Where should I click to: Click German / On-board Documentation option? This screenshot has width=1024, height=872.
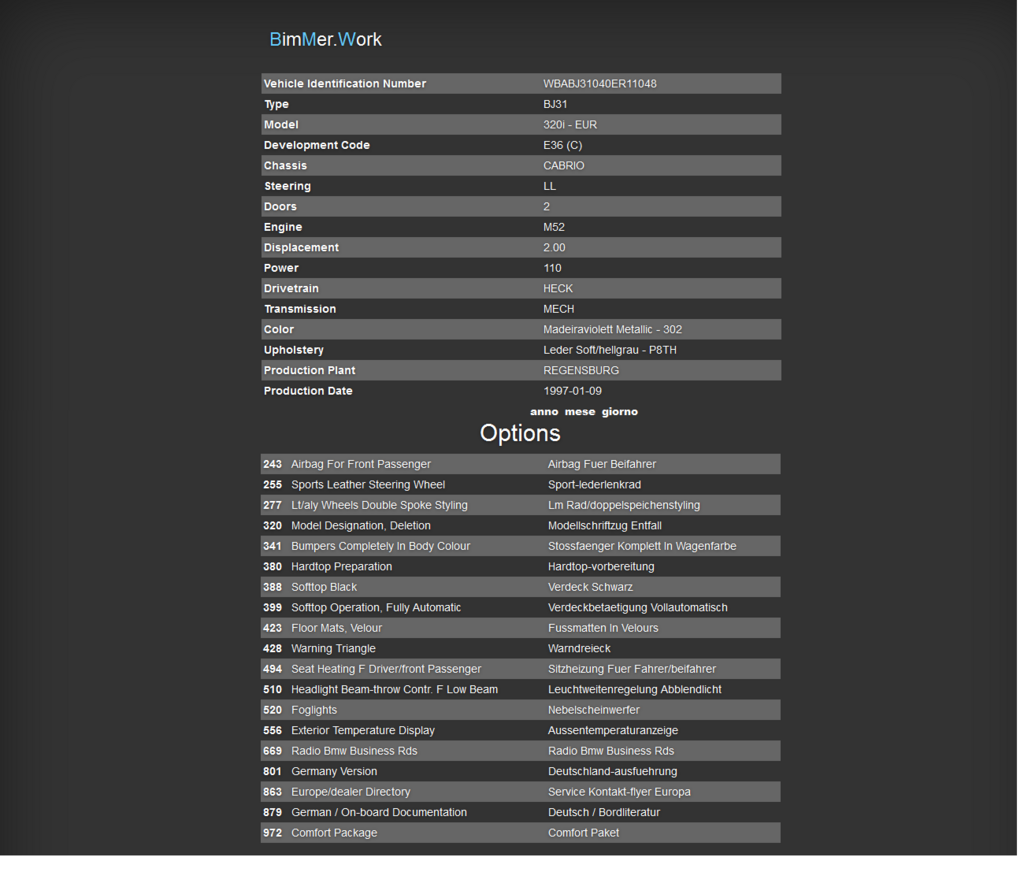coord(379,813)
